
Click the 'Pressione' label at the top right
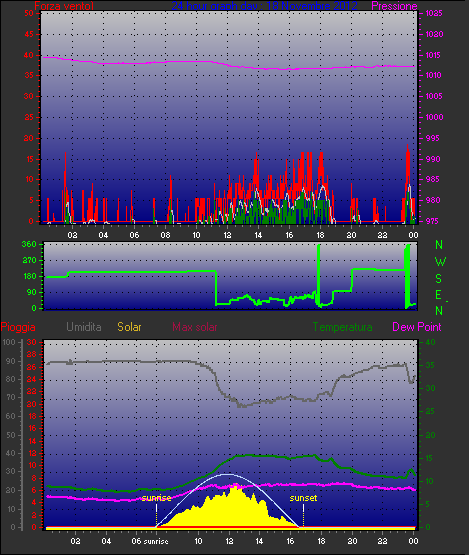(394, 6)
